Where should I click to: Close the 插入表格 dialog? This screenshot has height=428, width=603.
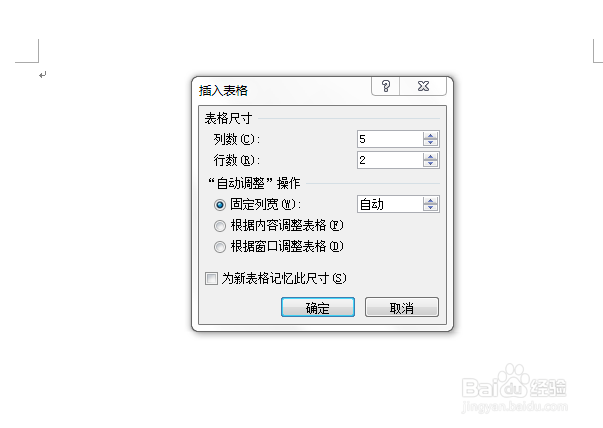(423, 86)
